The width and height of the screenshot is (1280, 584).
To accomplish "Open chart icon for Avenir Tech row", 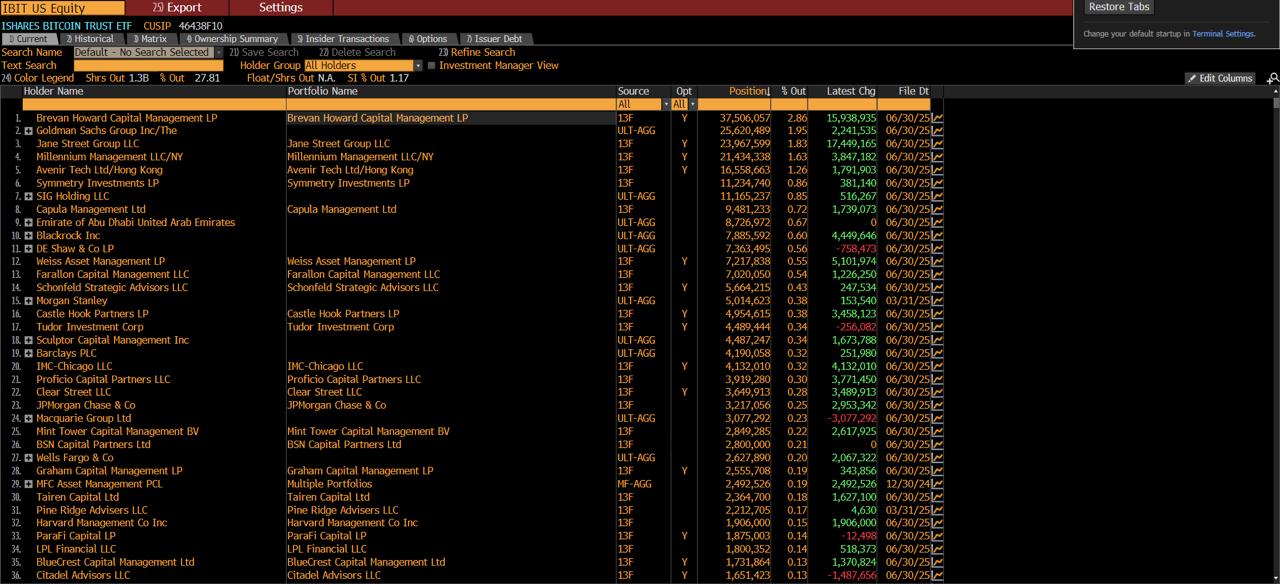I will coord(937,170).
